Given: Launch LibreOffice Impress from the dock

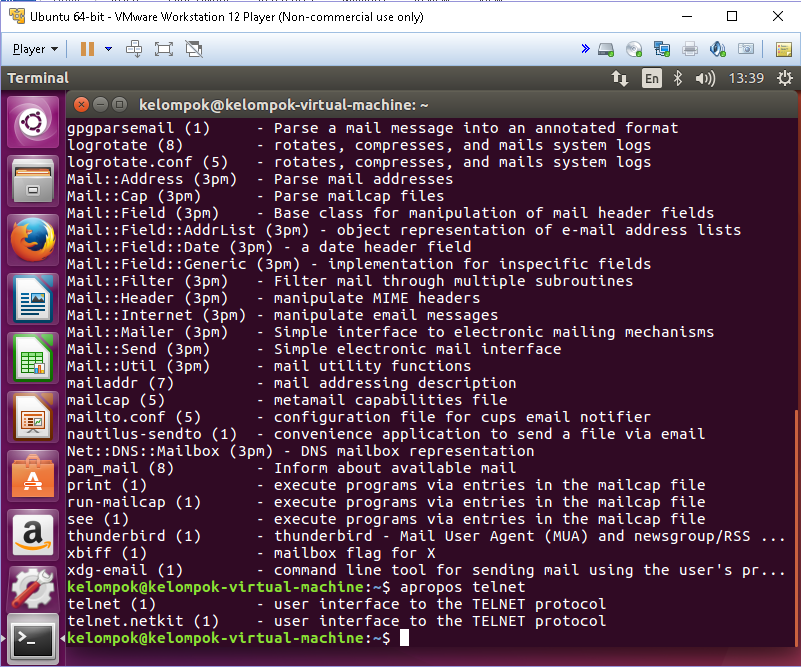Looking at the screenshot, I should [x=33, y=417].
